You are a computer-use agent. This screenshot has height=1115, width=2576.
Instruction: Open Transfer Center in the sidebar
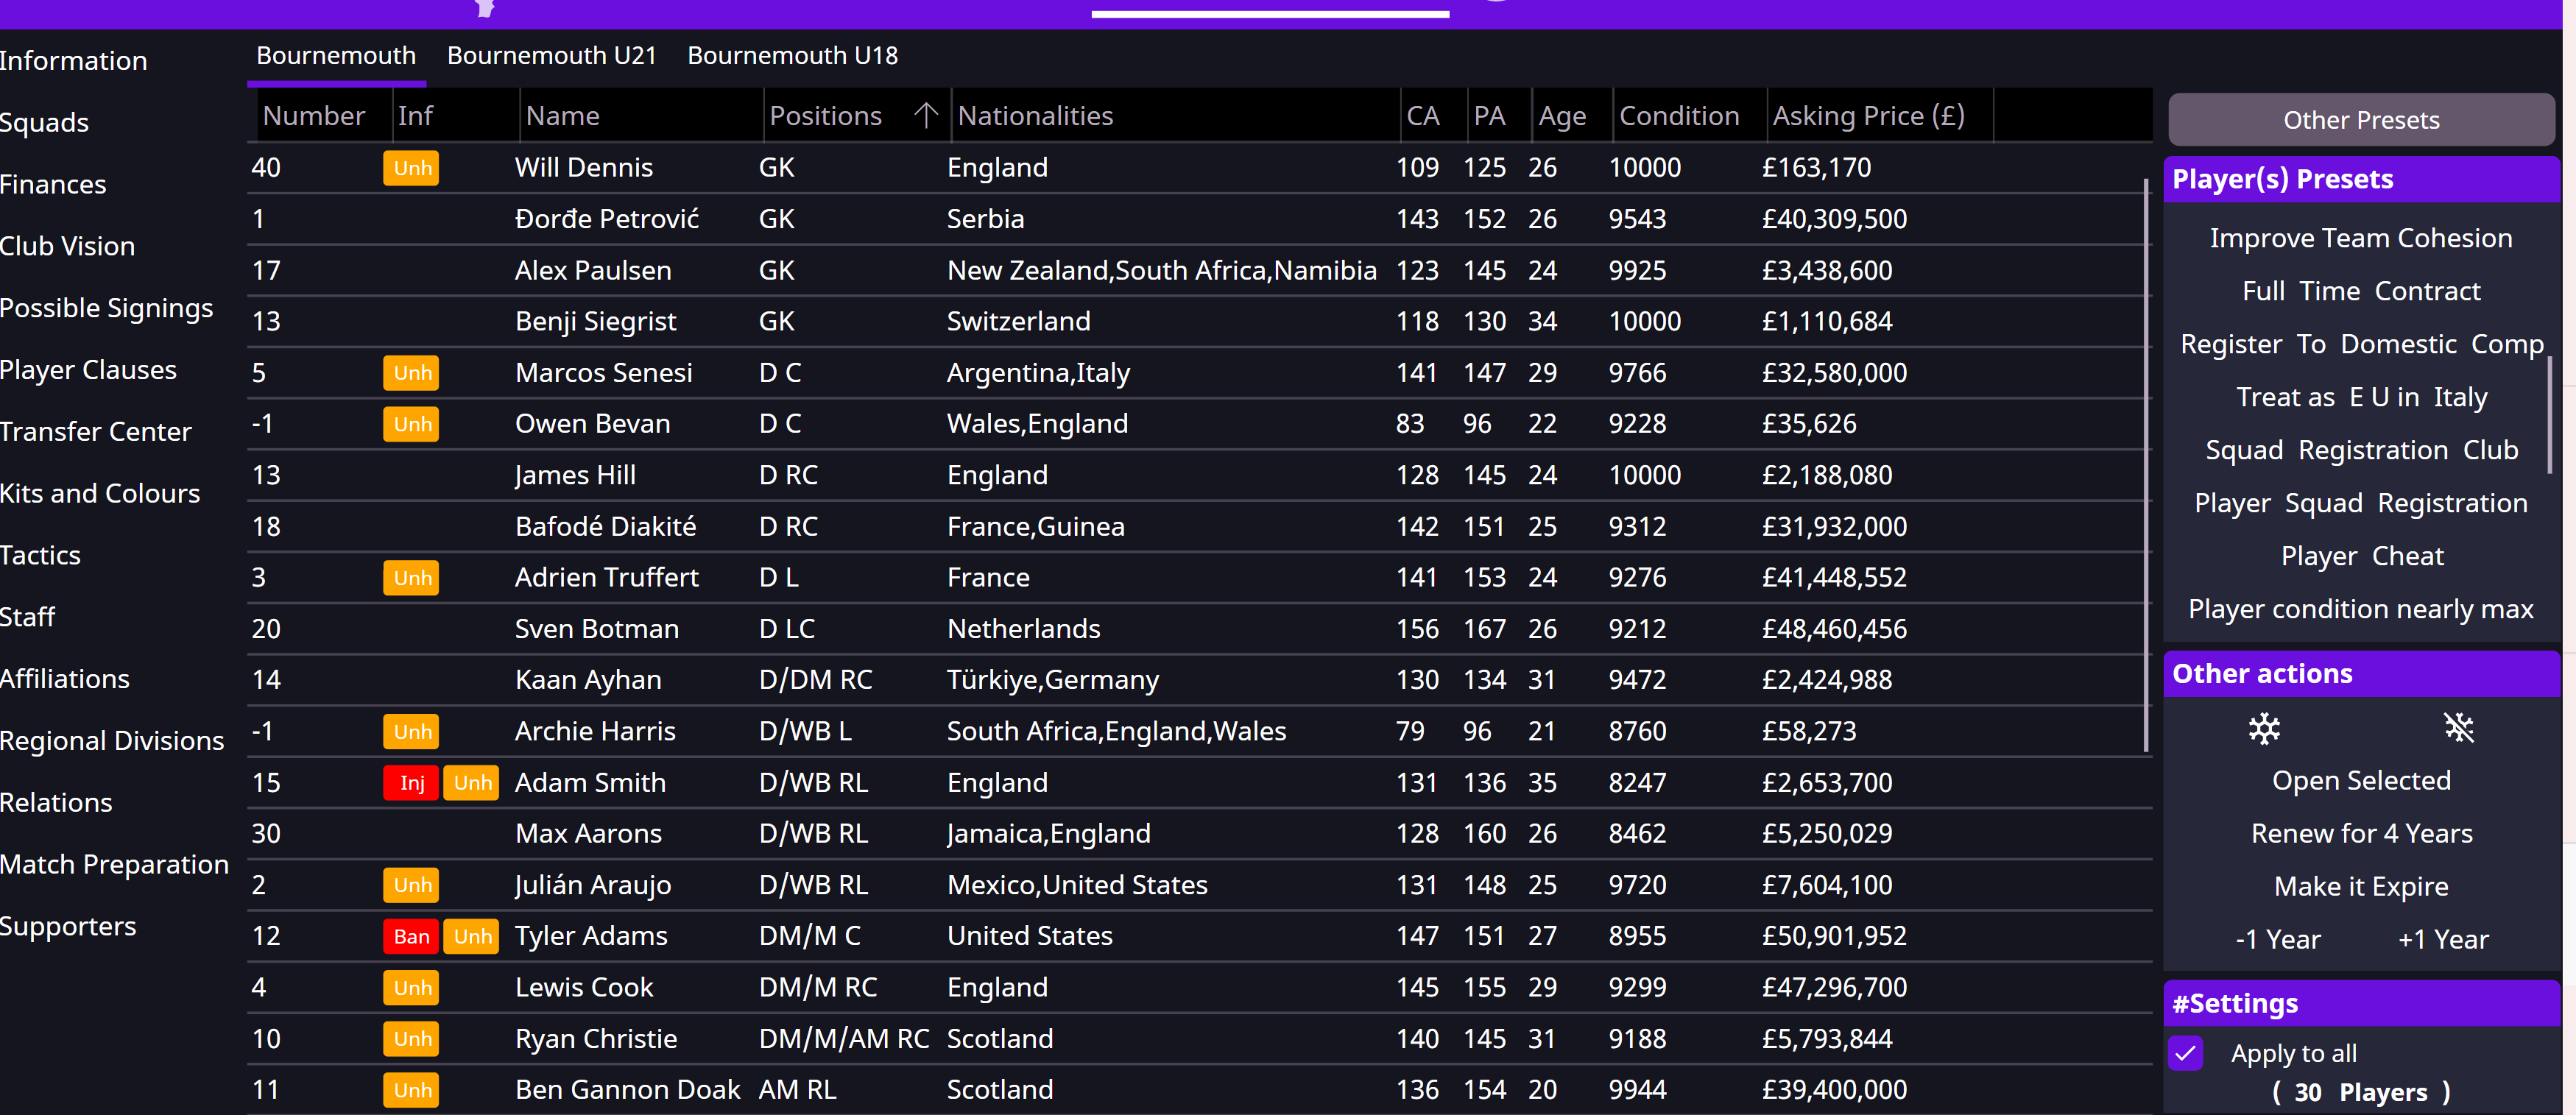click(96, 432)
